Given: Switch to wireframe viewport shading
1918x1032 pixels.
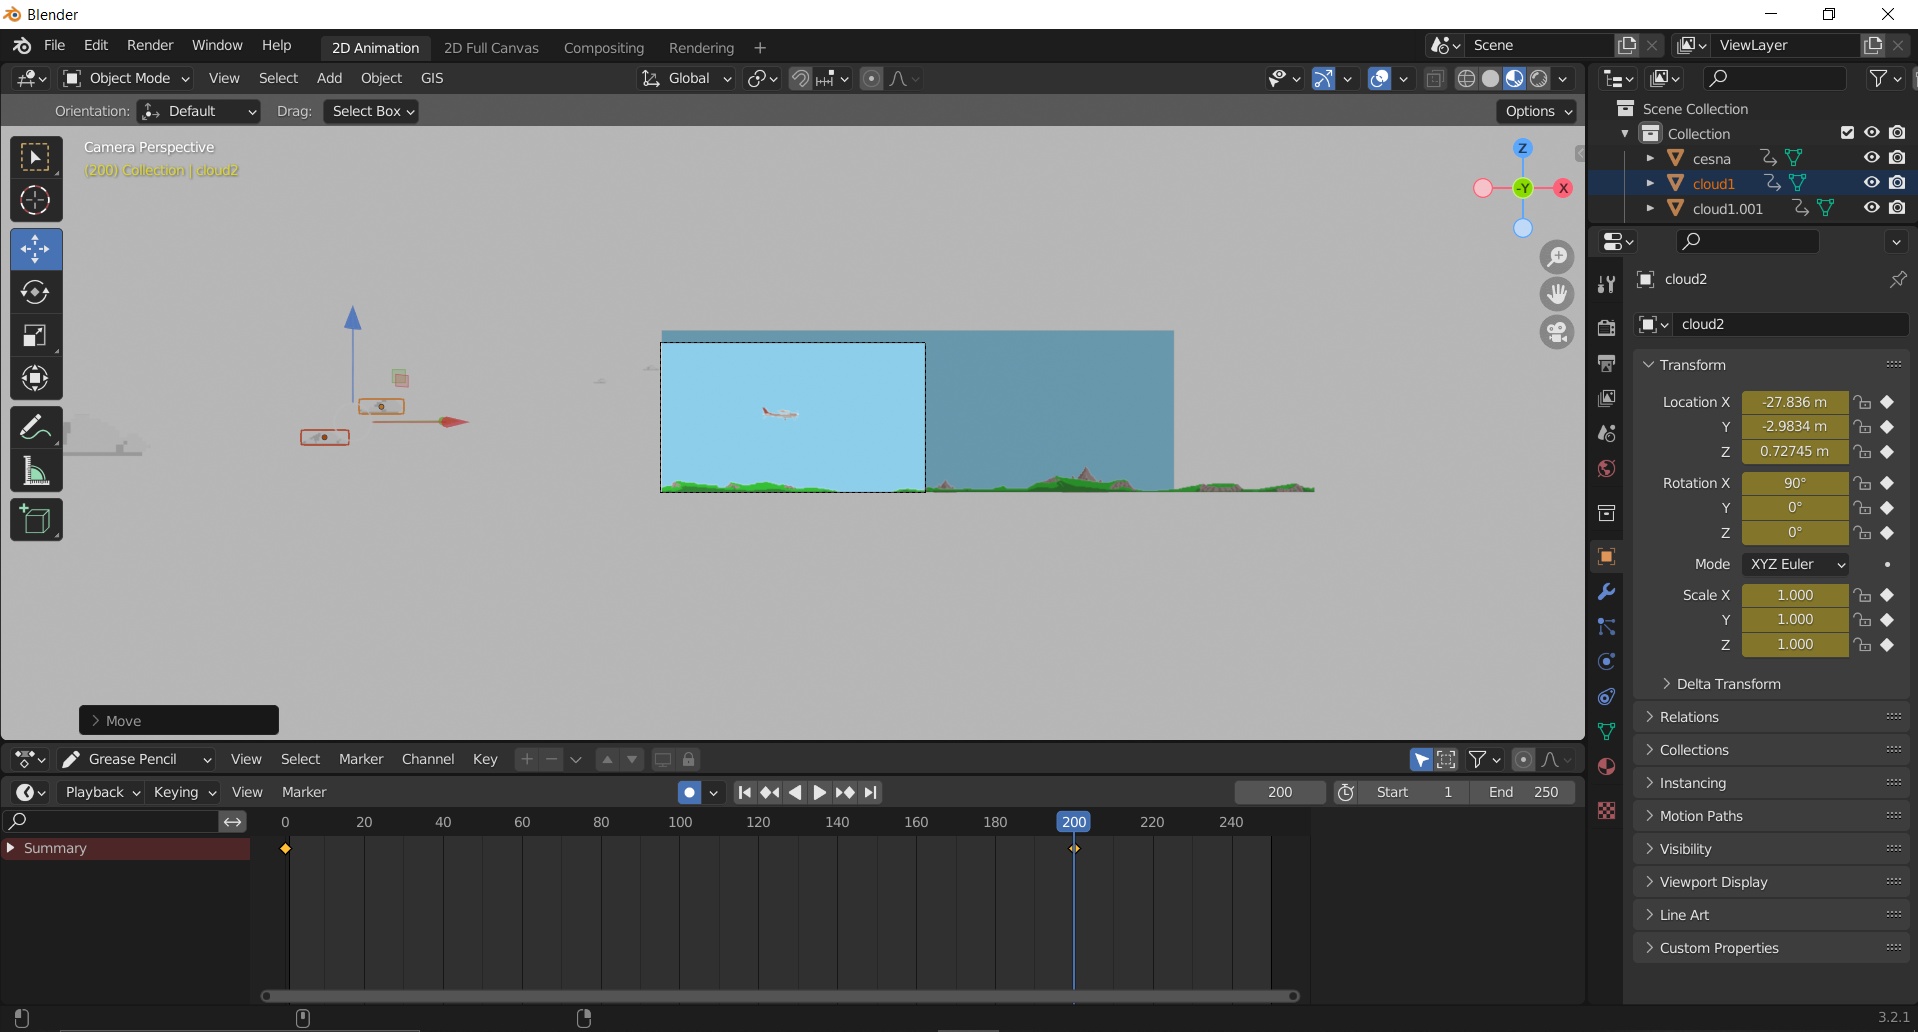Looking at the screenshot, I should coord(1466,78).
